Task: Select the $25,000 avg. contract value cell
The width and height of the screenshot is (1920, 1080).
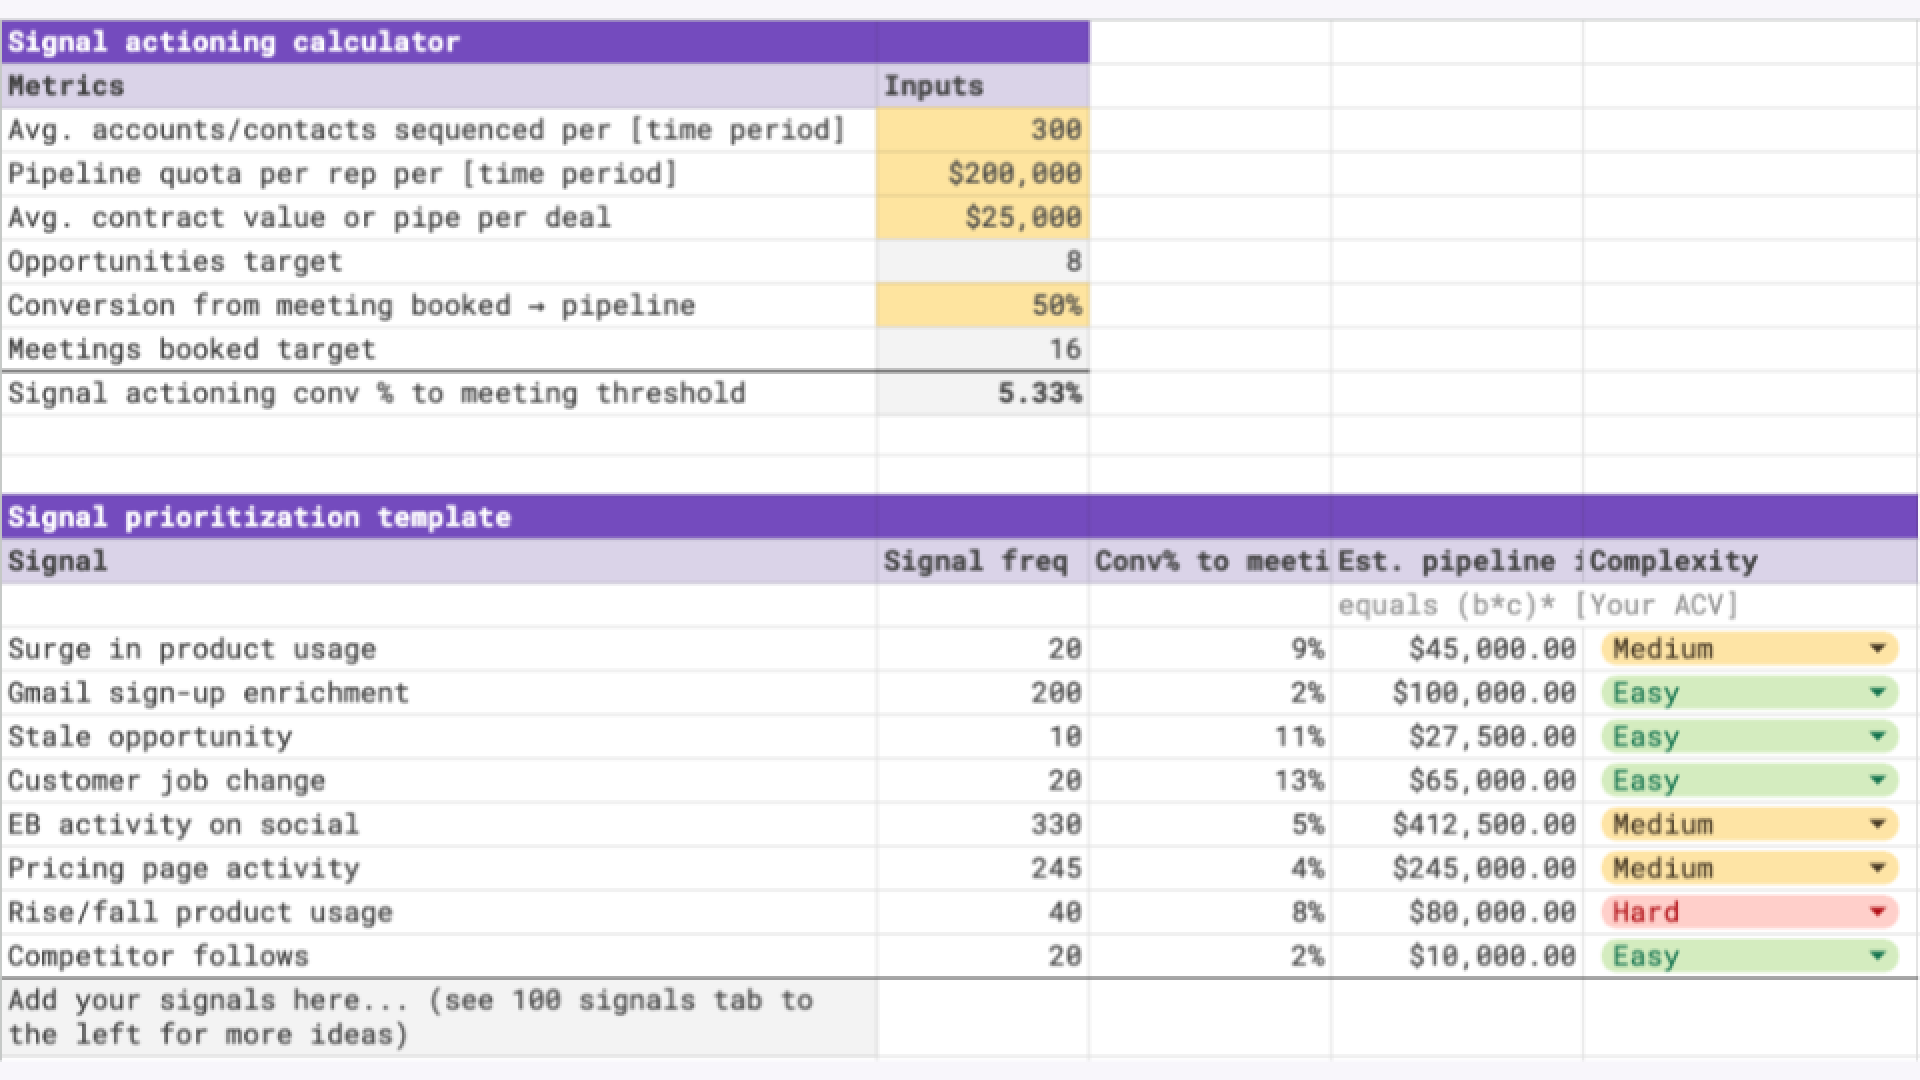Action: pos(982,218)
